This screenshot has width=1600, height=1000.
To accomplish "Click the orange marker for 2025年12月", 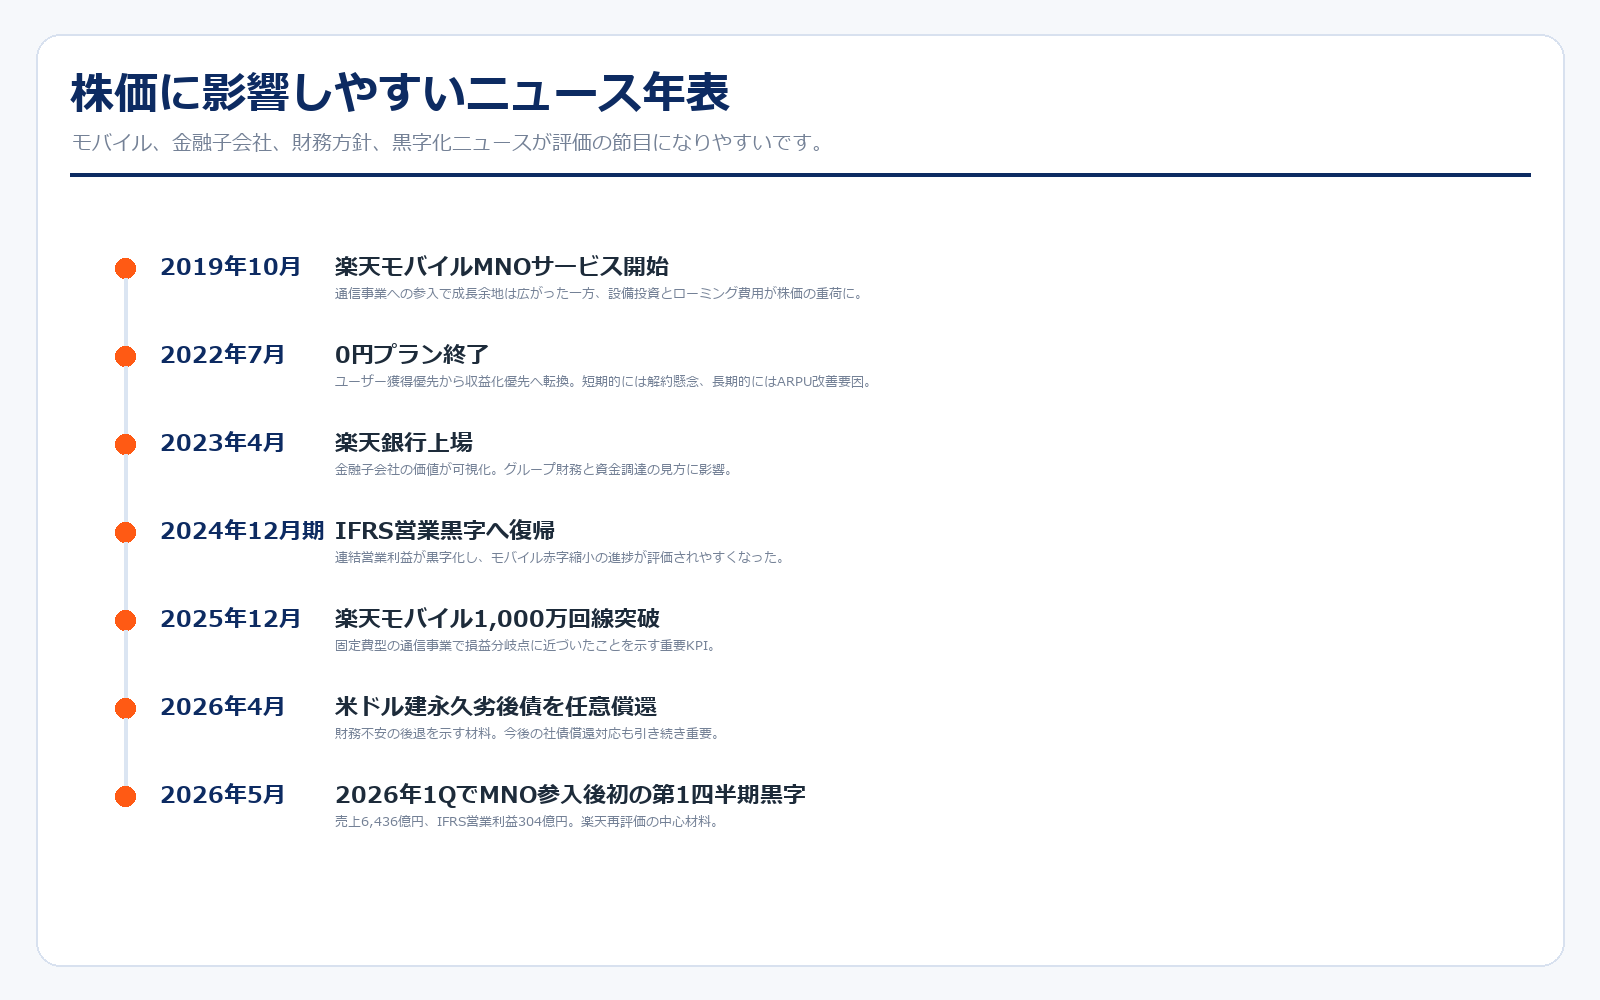I will tap(125, 620).
